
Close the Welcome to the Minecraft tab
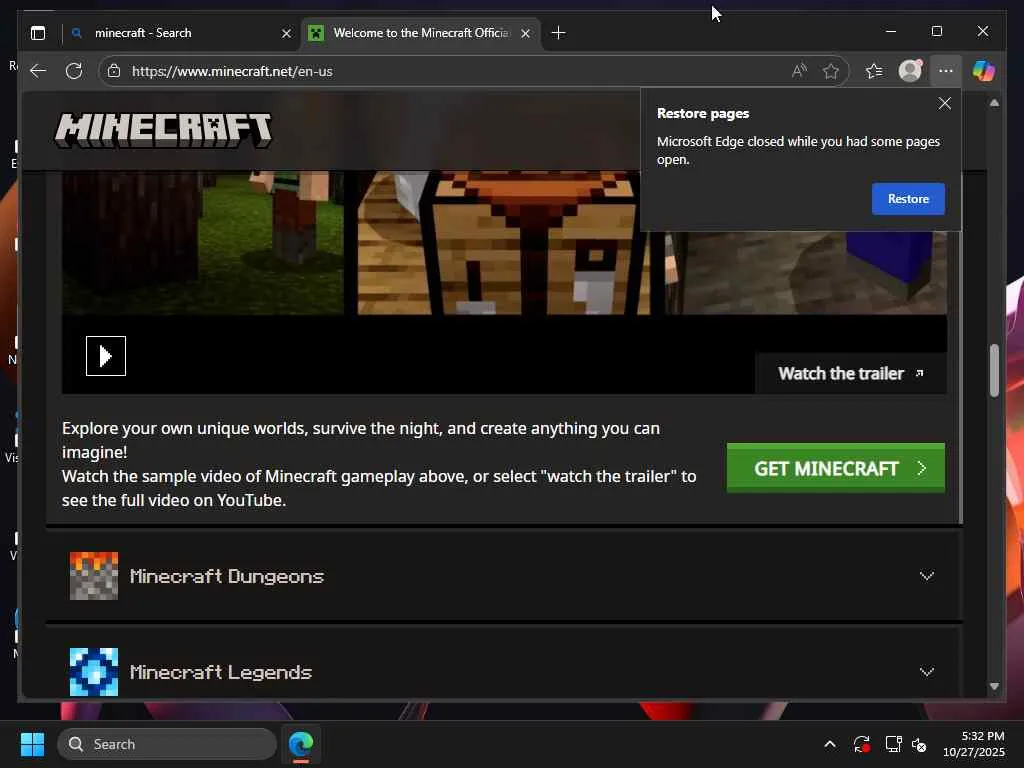point(525,33)
